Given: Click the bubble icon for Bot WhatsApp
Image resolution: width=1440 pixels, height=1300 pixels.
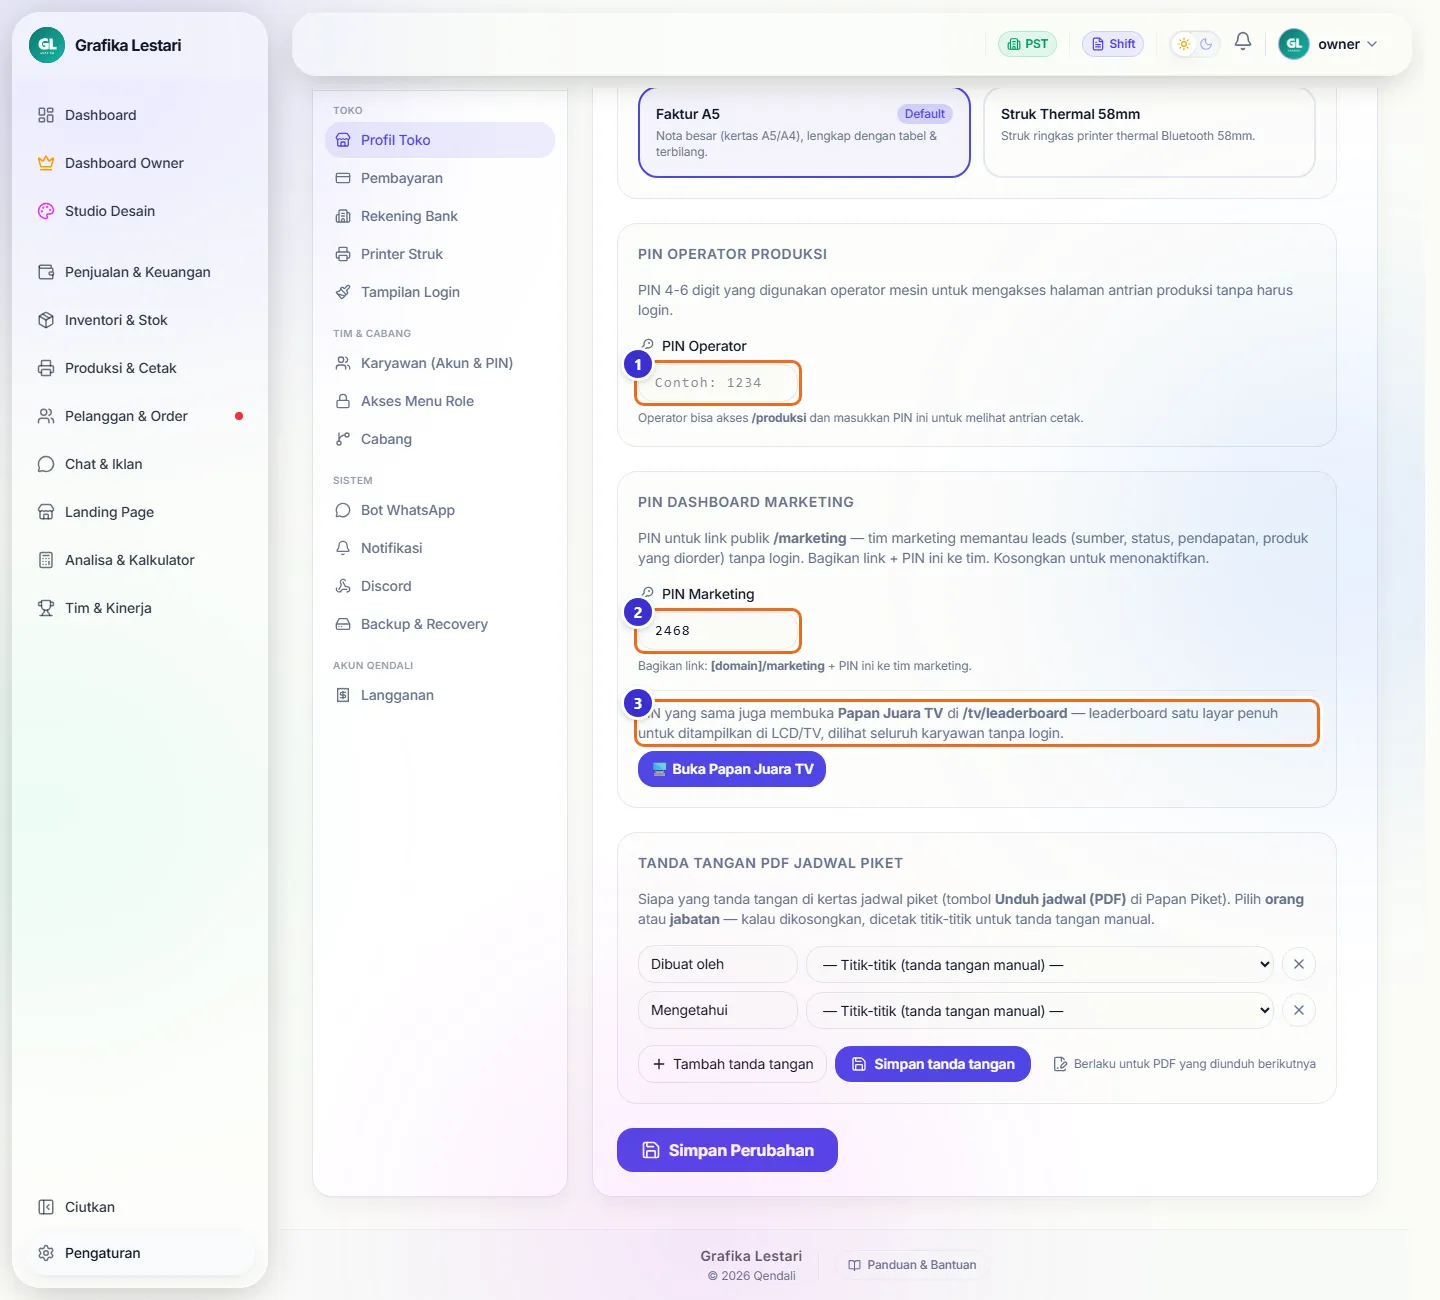Looking at the screenshot, I should click(343, 510).
